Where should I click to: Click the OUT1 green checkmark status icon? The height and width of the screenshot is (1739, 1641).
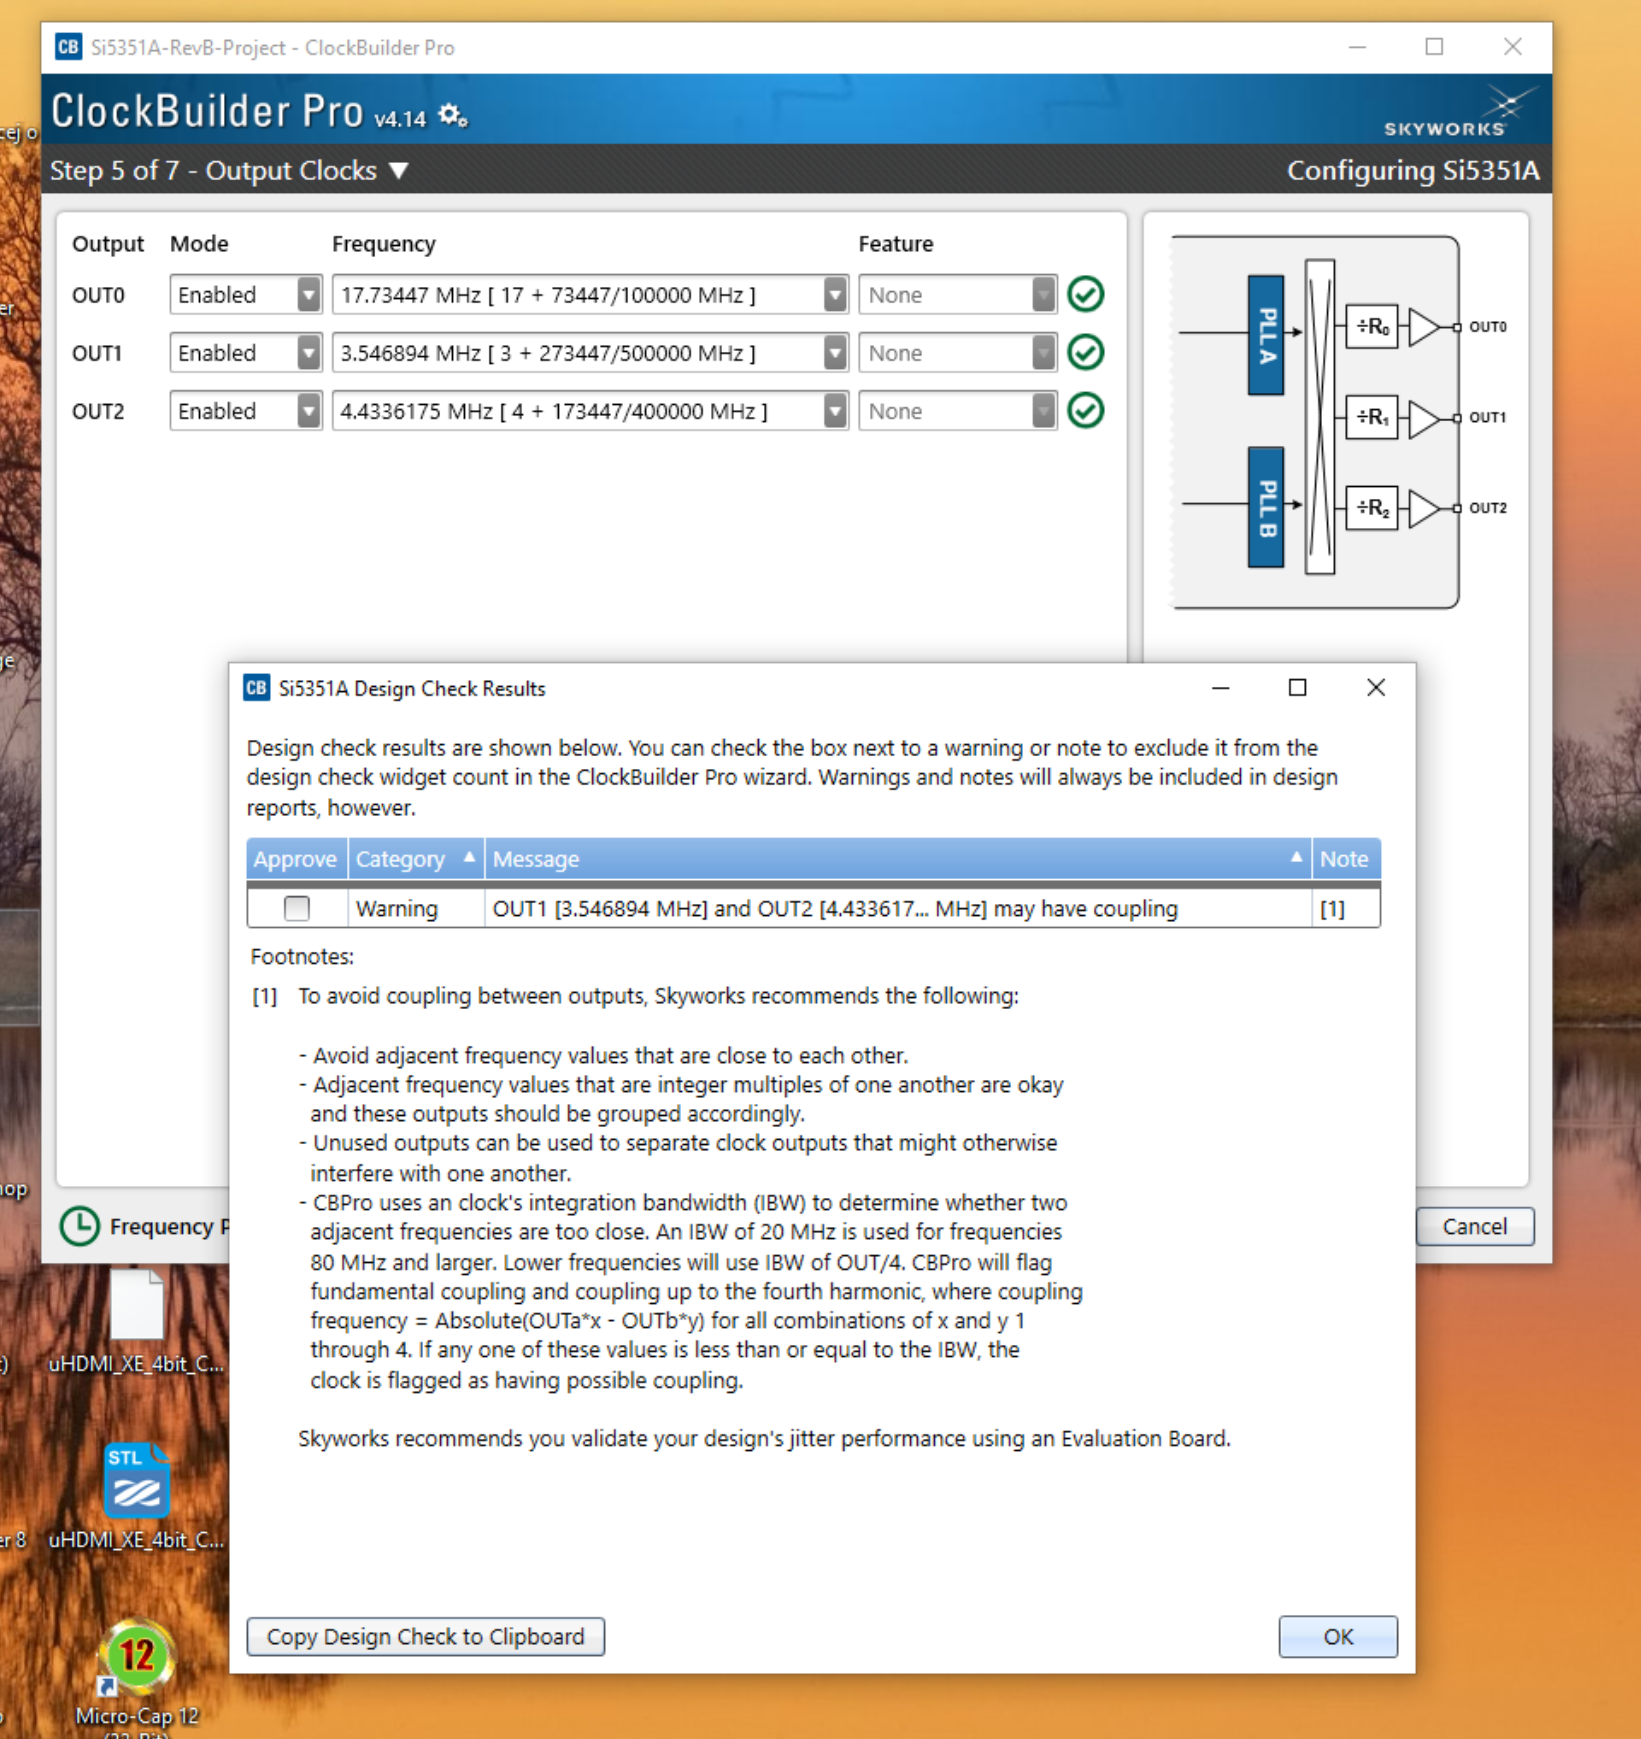coord(1085,353)
